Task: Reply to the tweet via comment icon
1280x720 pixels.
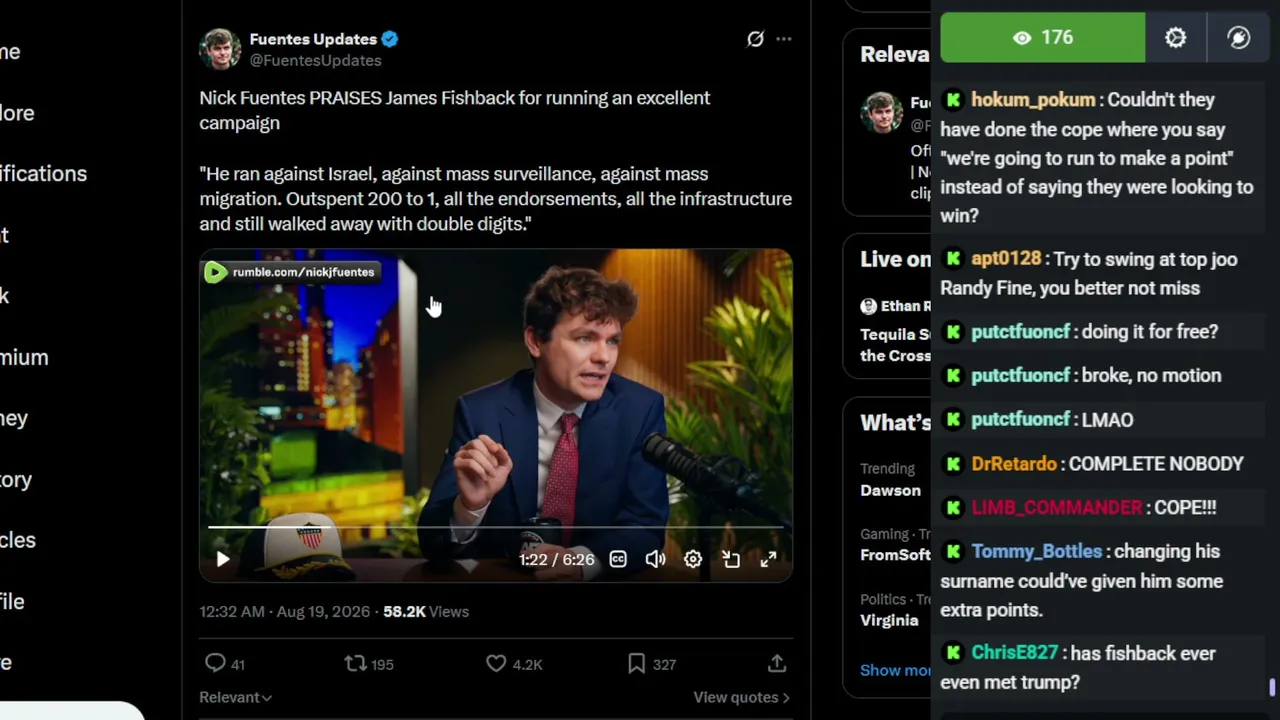Action: [215, 663]
